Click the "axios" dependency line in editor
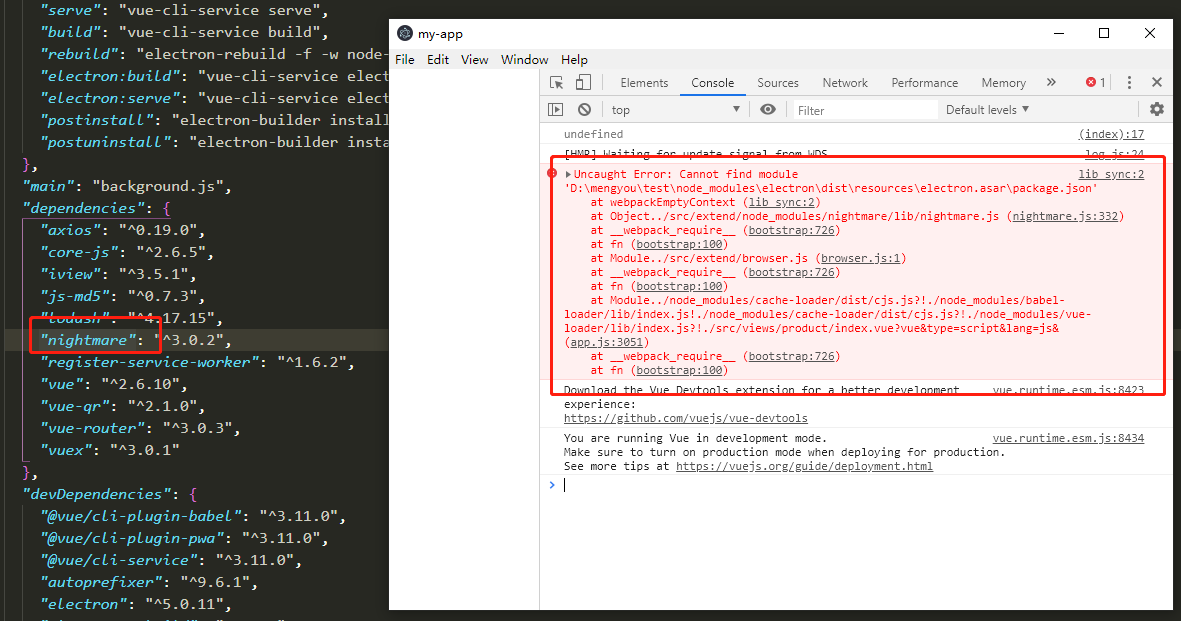The height and width of the screenshot is (621, 1181). [x=122, y=230]
